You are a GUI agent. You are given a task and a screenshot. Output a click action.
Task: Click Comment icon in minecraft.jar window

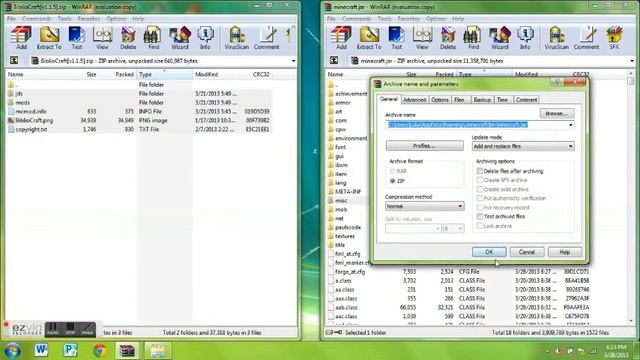pyautogui.click(x=587, y=38)
